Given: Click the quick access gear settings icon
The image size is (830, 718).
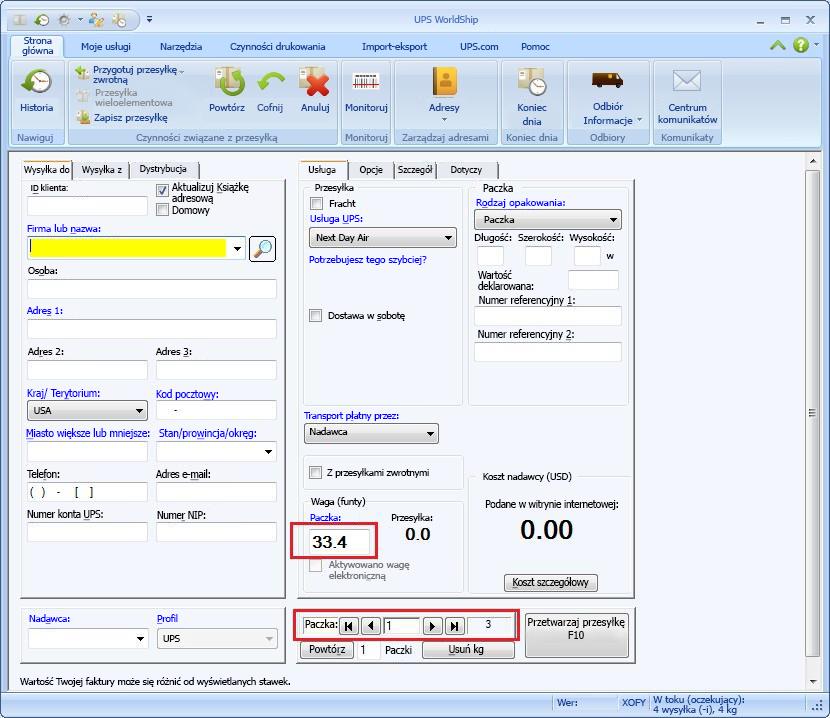Looking at the screenshot, I should tap(64, 20).
